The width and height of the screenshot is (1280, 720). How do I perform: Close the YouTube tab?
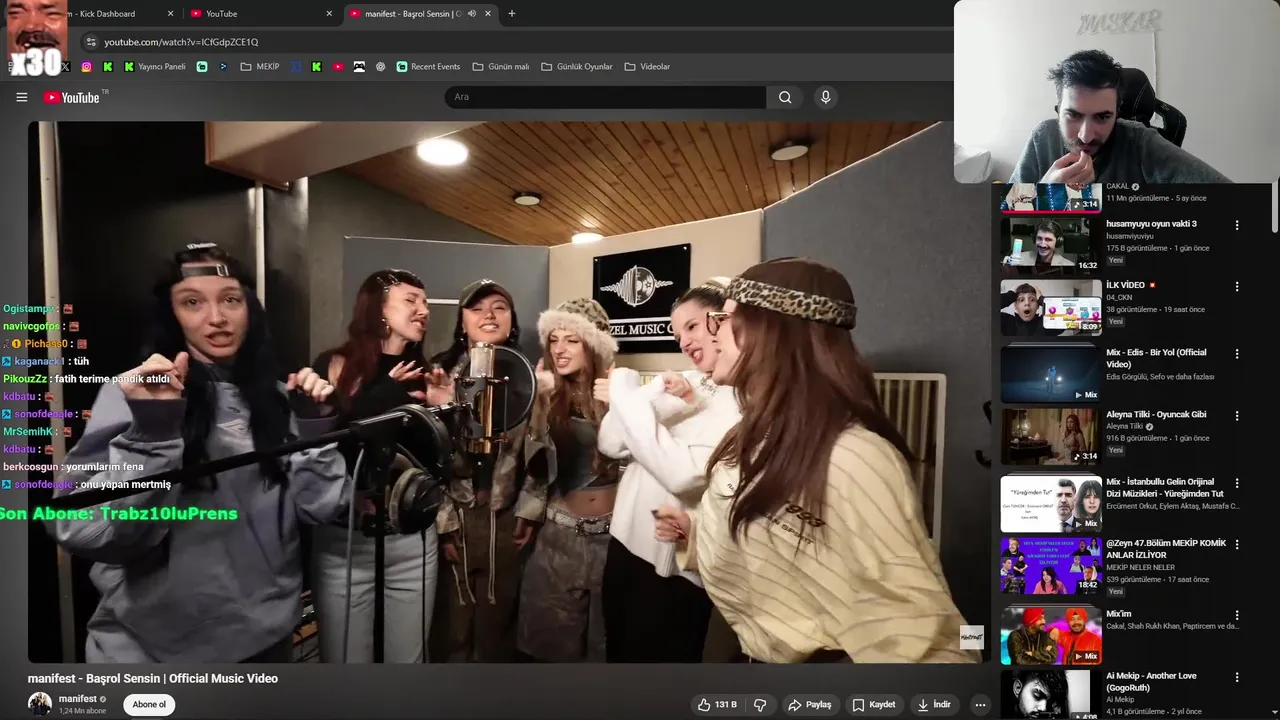329,14
